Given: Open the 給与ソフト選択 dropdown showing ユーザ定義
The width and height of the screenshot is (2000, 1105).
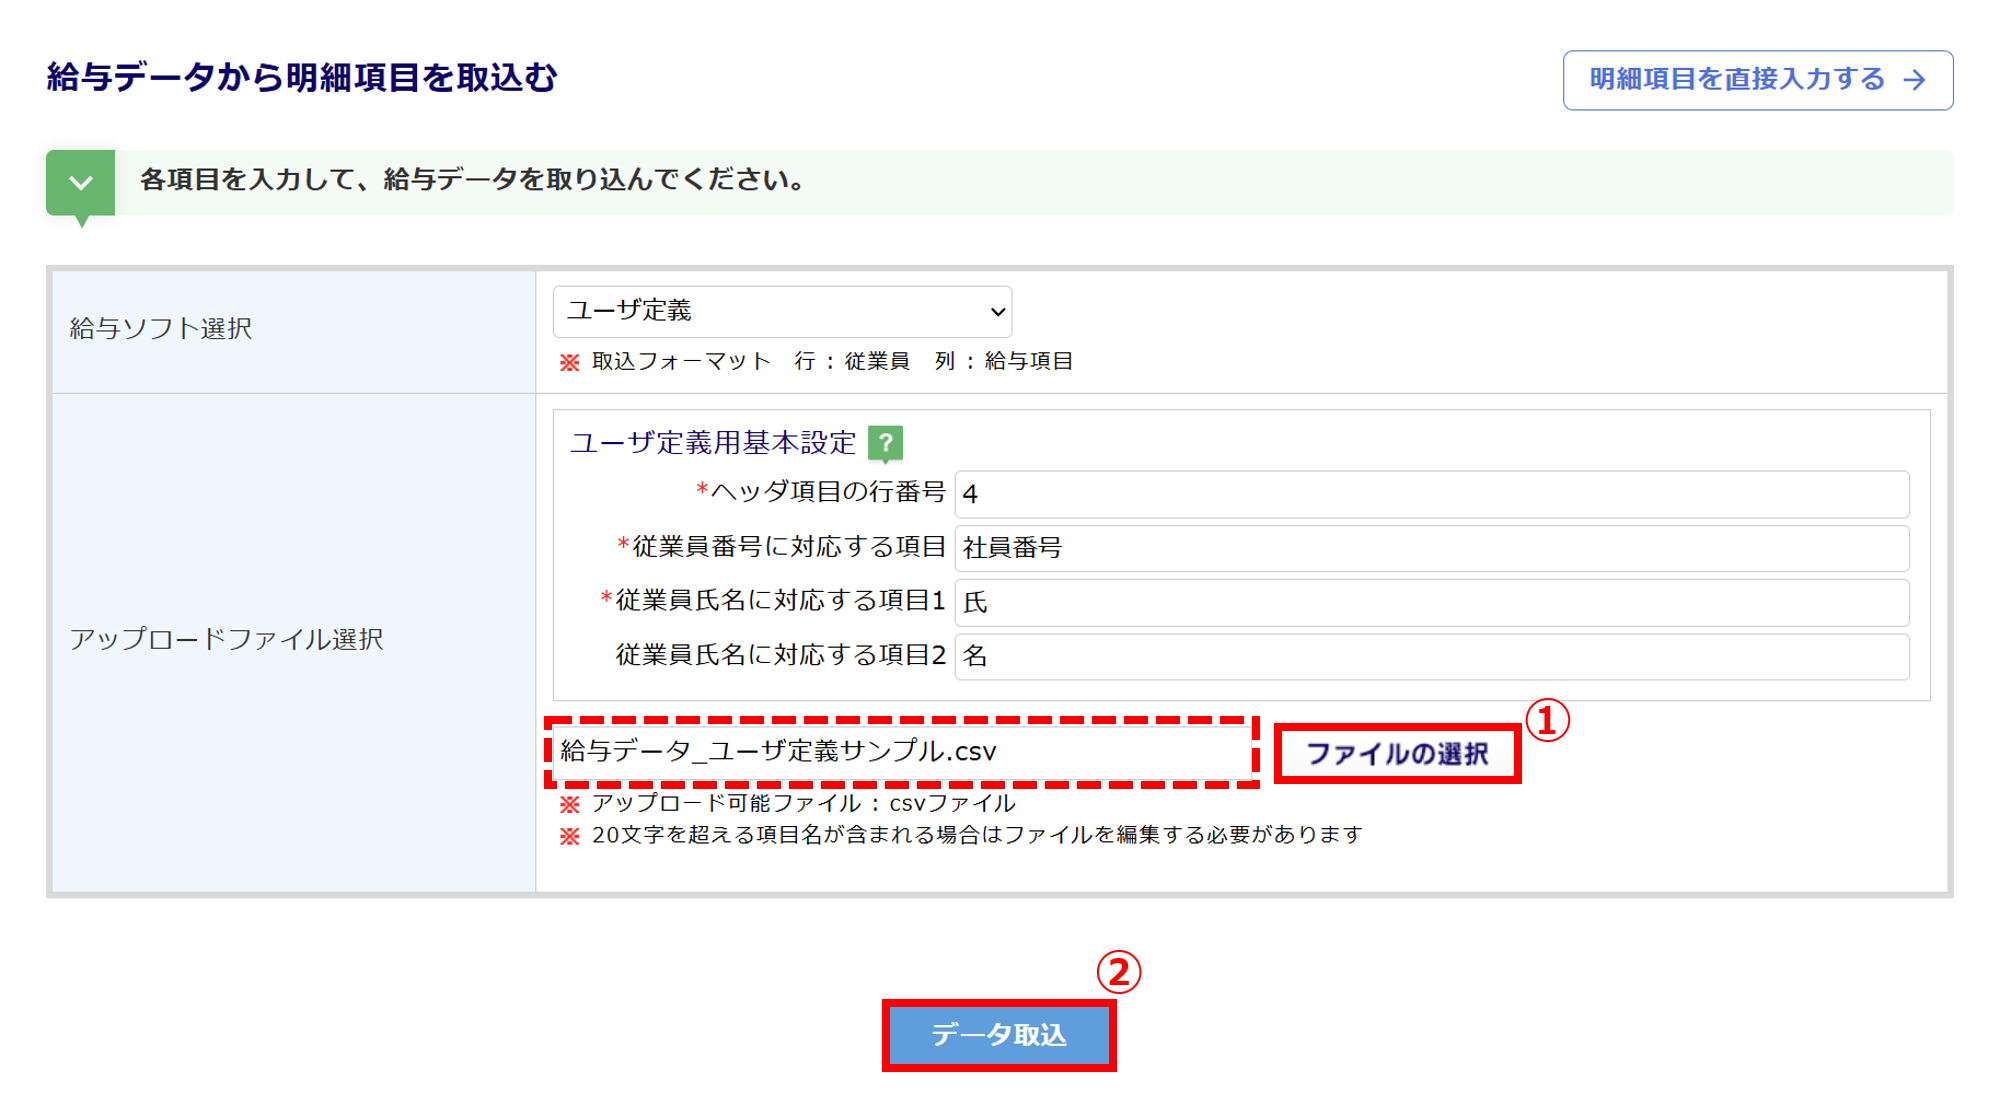Looking at the screenshot, I should [x=782, y=312].
